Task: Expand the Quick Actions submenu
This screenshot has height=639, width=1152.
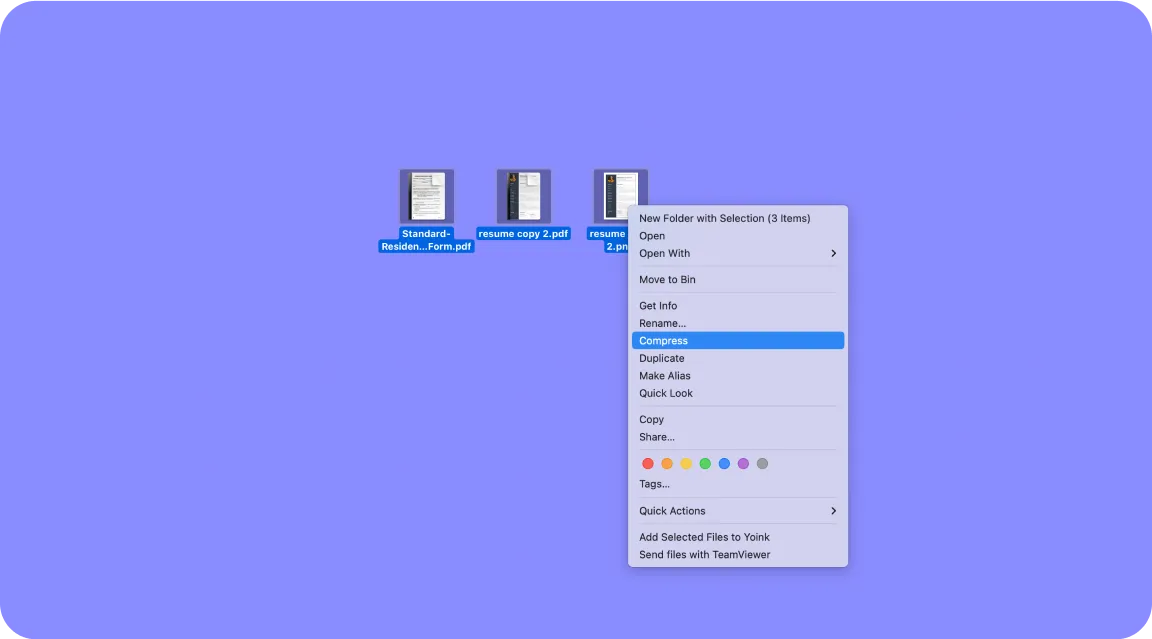Action: coord(738,511)
